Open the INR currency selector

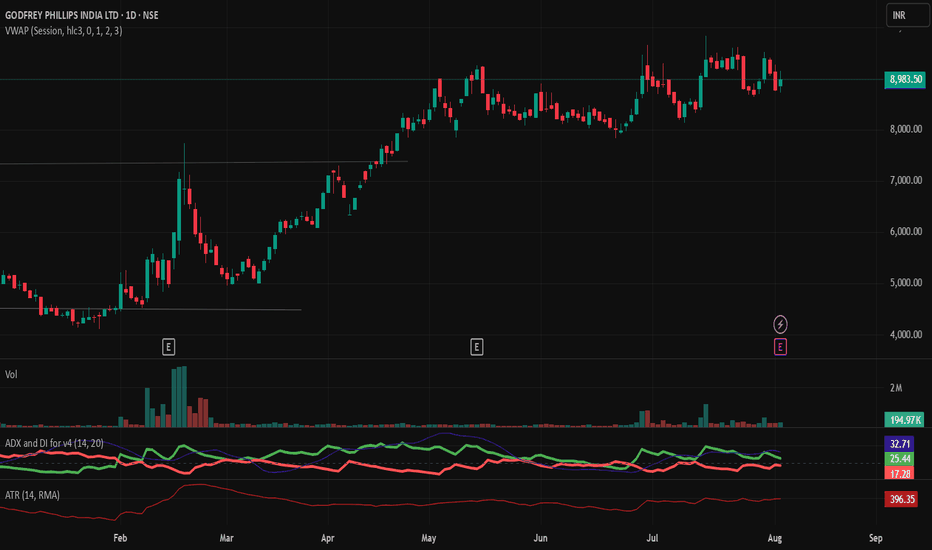[907, 15]
